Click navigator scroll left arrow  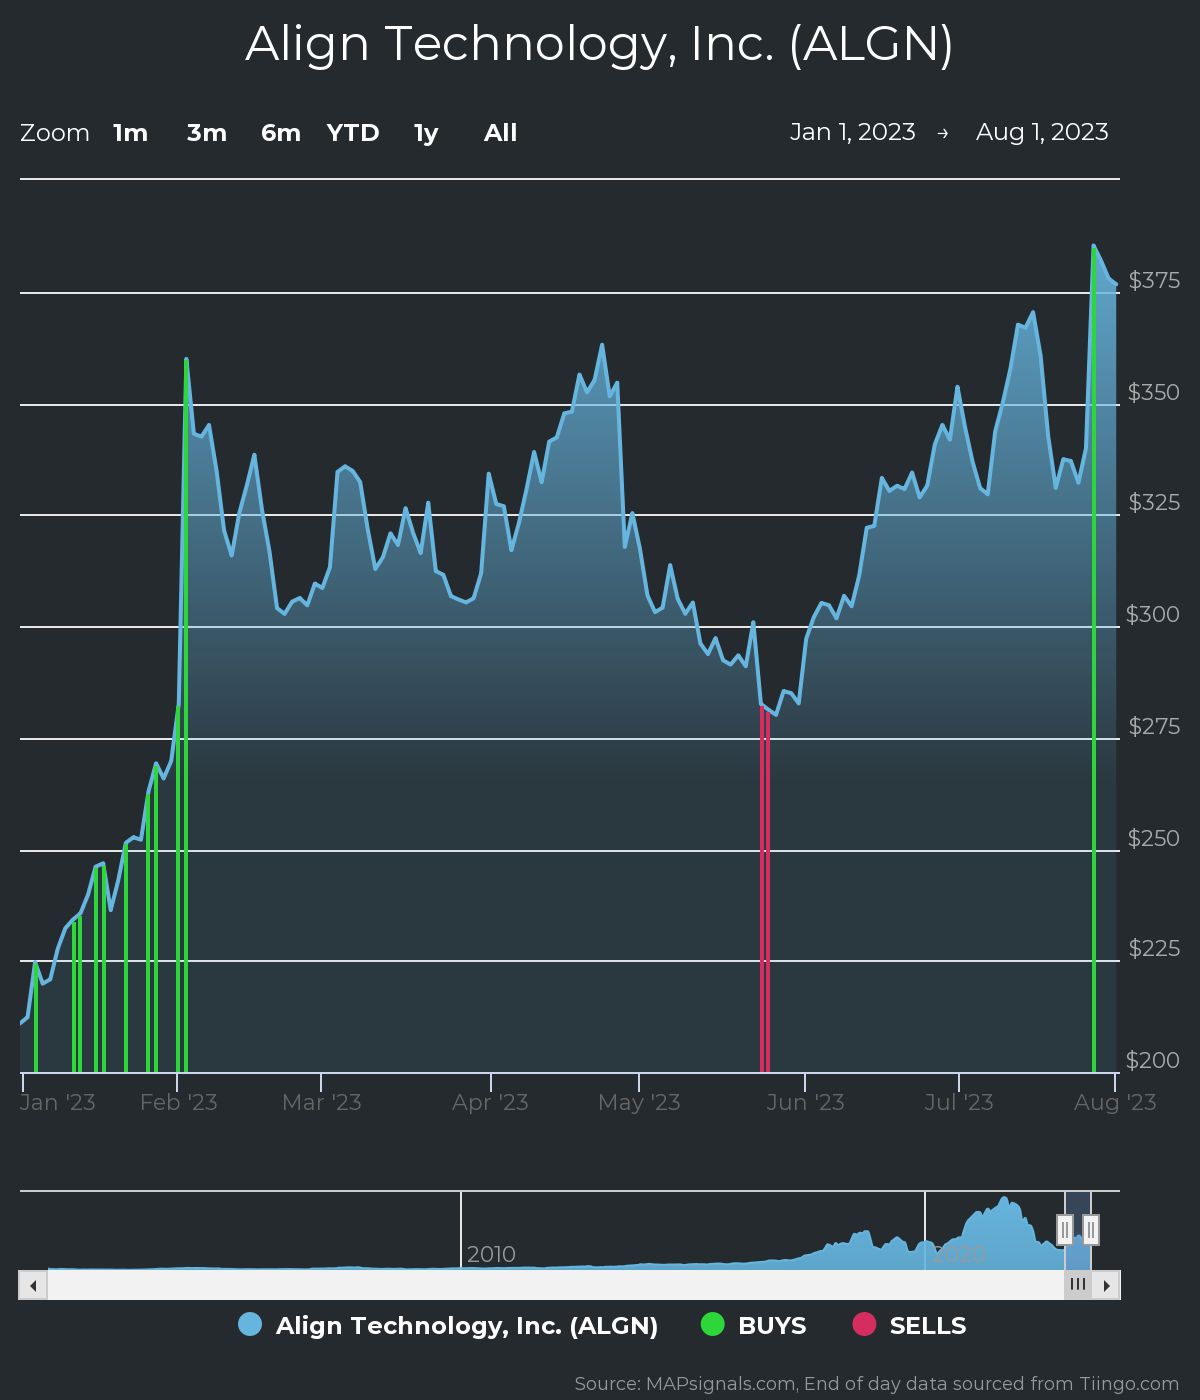pyautogui.click(x=33, y=1285)
